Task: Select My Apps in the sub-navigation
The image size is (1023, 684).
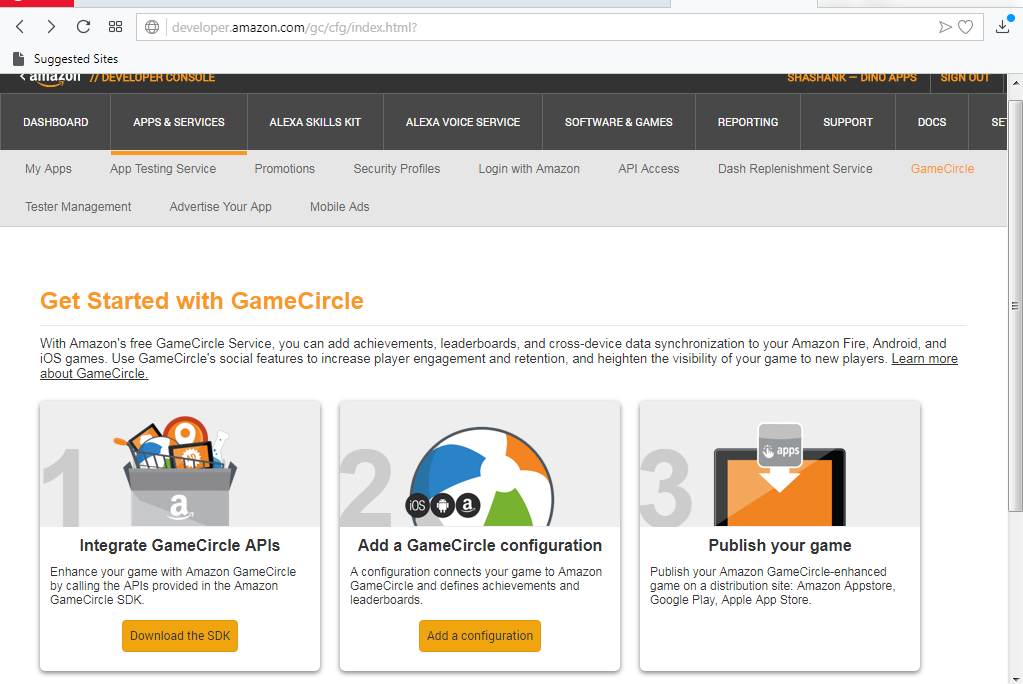Action: tap(48, 169)
